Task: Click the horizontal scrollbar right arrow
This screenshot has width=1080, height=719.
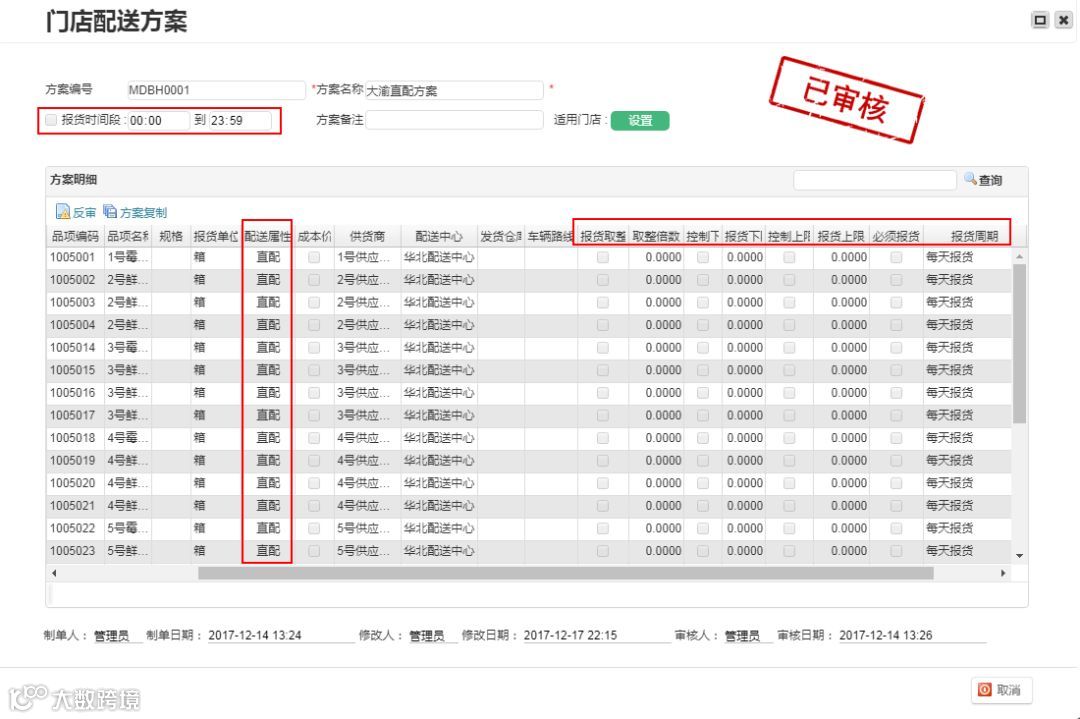Action: tap(1003, 573)
